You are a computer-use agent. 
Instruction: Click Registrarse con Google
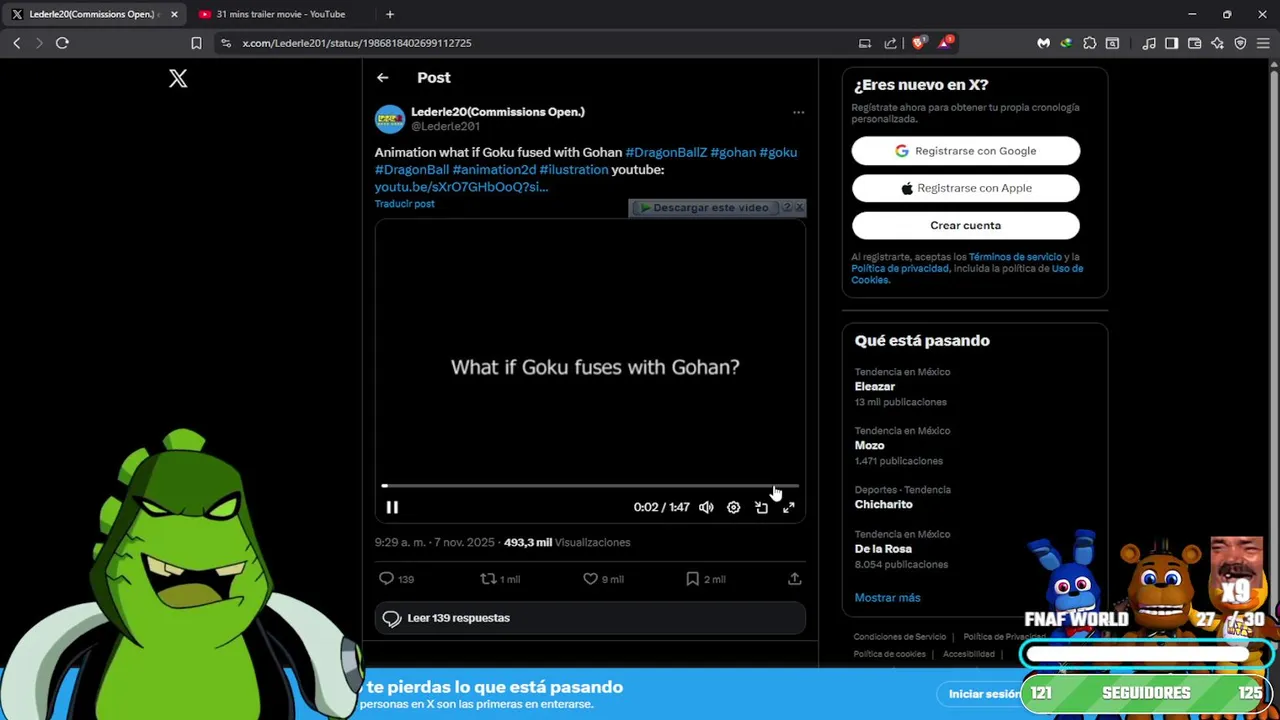pyautogui.click(x=965, y=151)
